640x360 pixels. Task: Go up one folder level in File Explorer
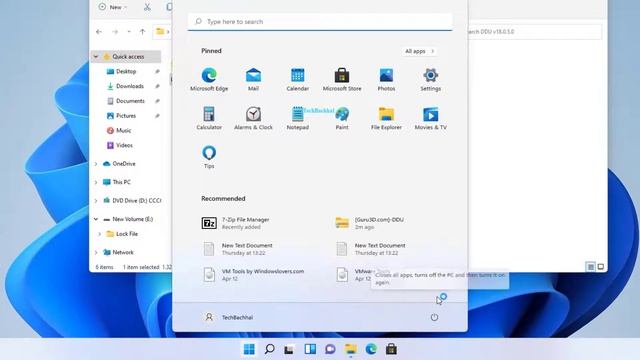tap(142, 31)
